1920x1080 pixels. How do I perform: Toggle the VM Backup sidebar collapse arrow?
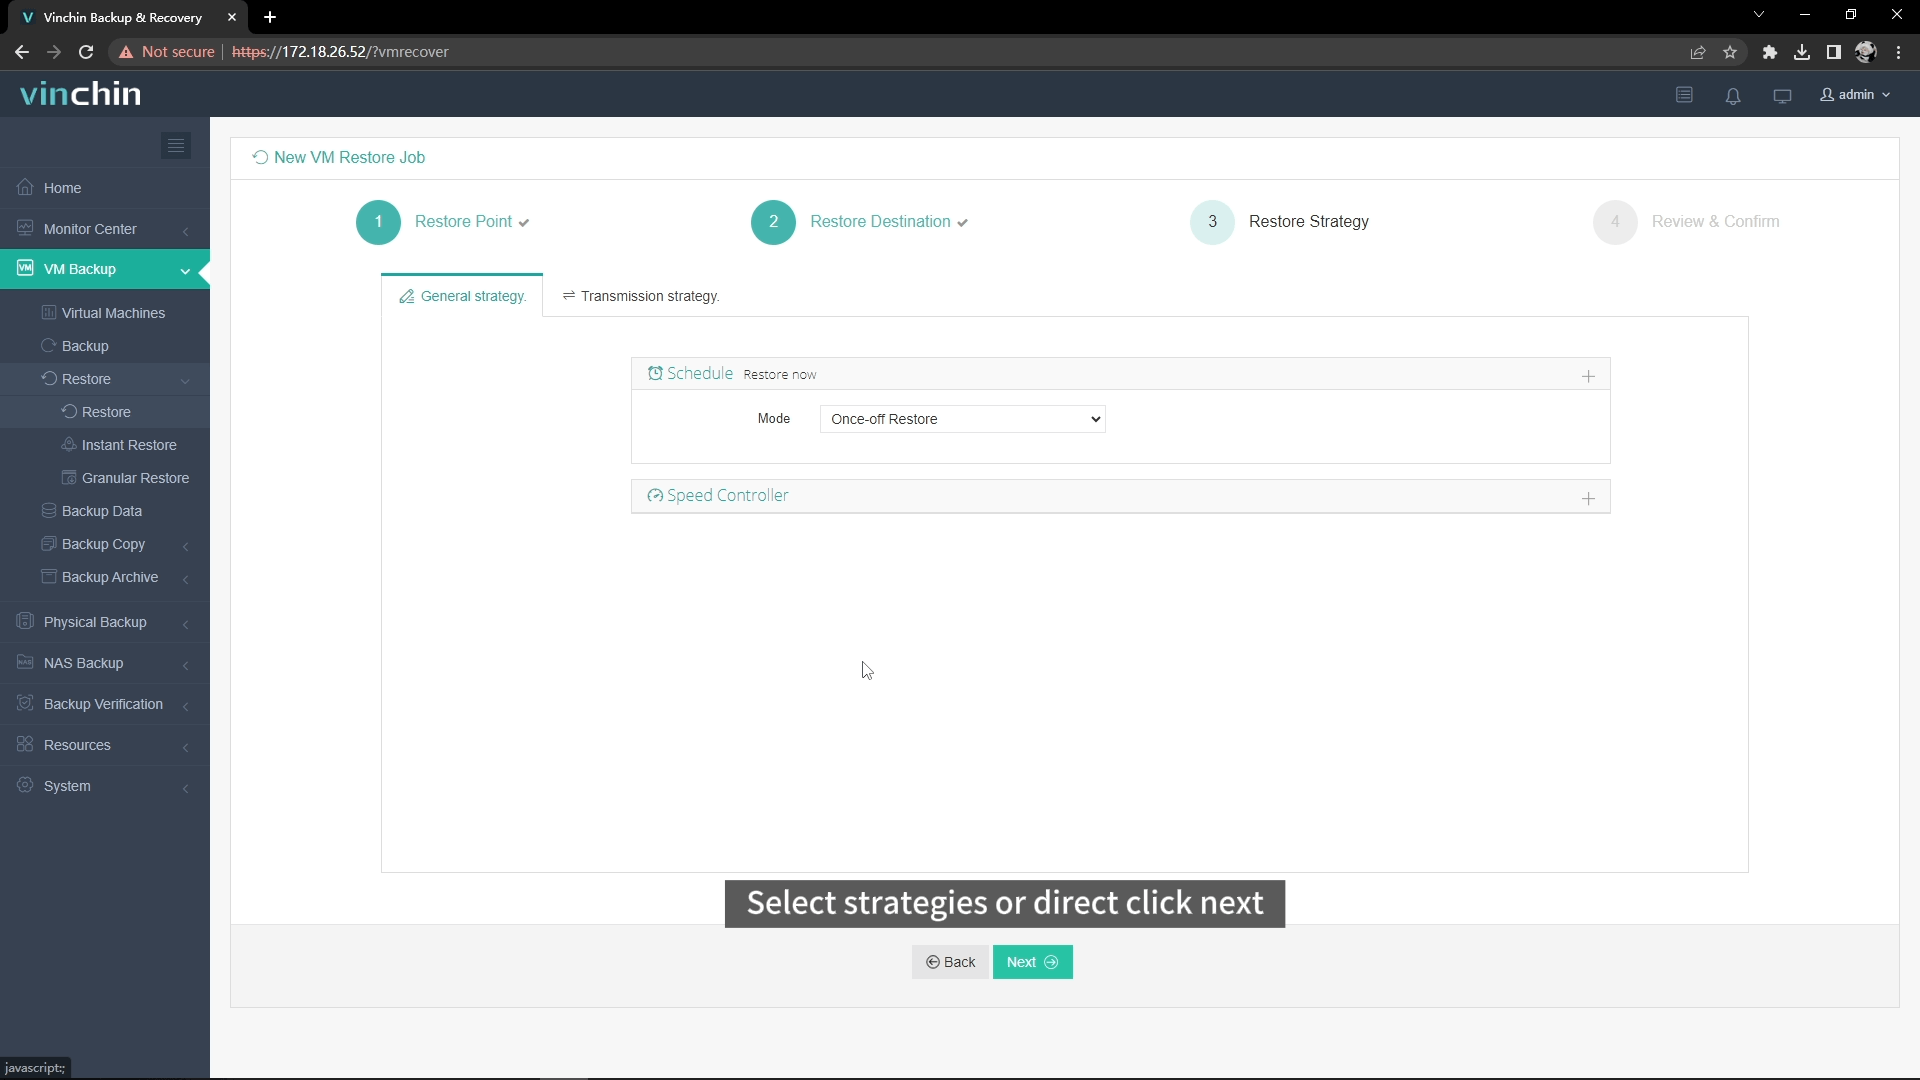tap(186, 270)
